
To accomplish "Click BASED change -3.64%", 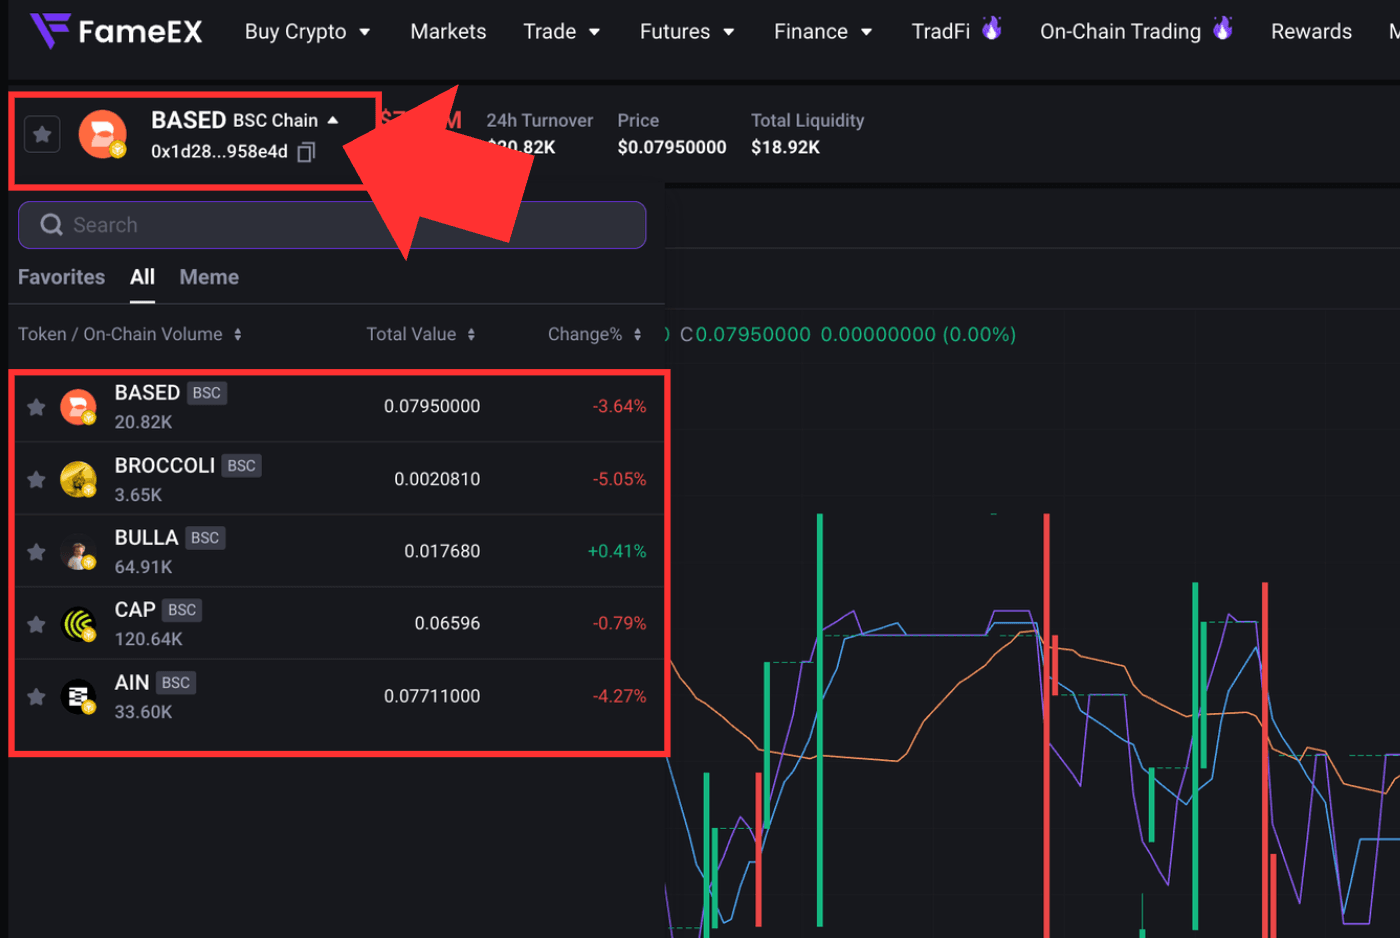I will [619, 407].
